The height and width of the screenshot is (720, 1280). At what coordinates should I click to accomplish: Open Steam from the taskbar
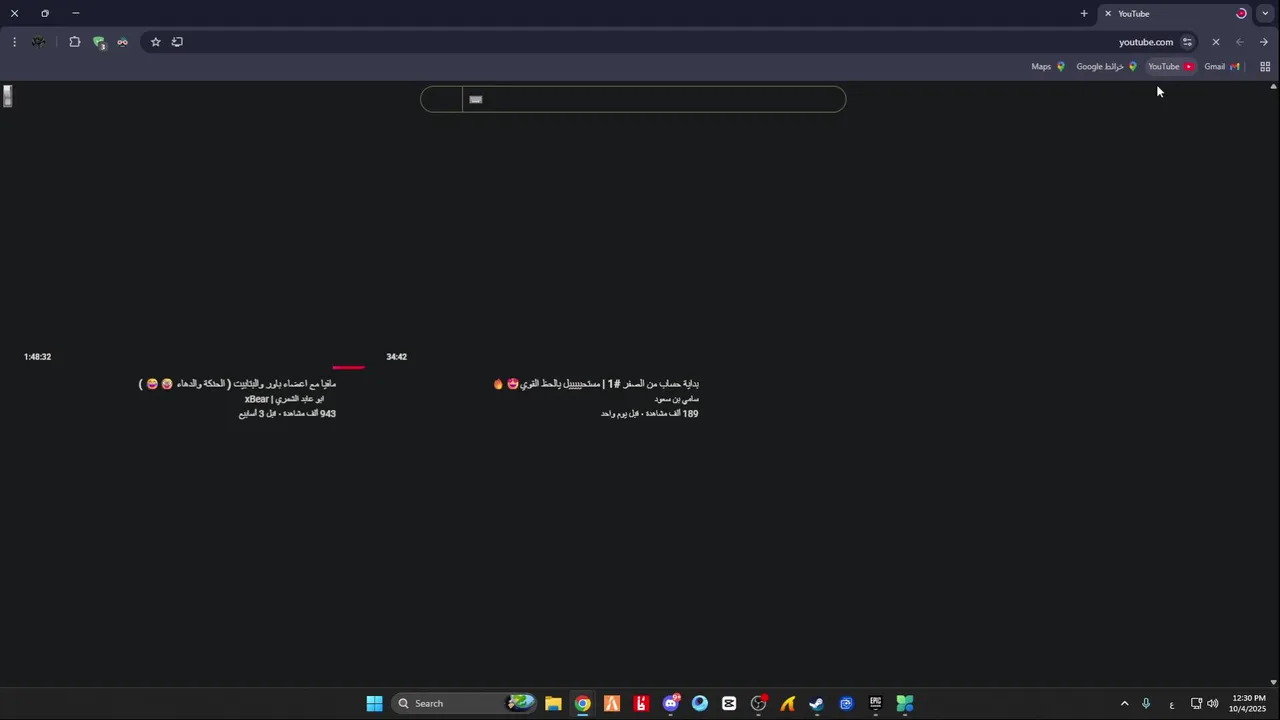(x=817, y=703)
